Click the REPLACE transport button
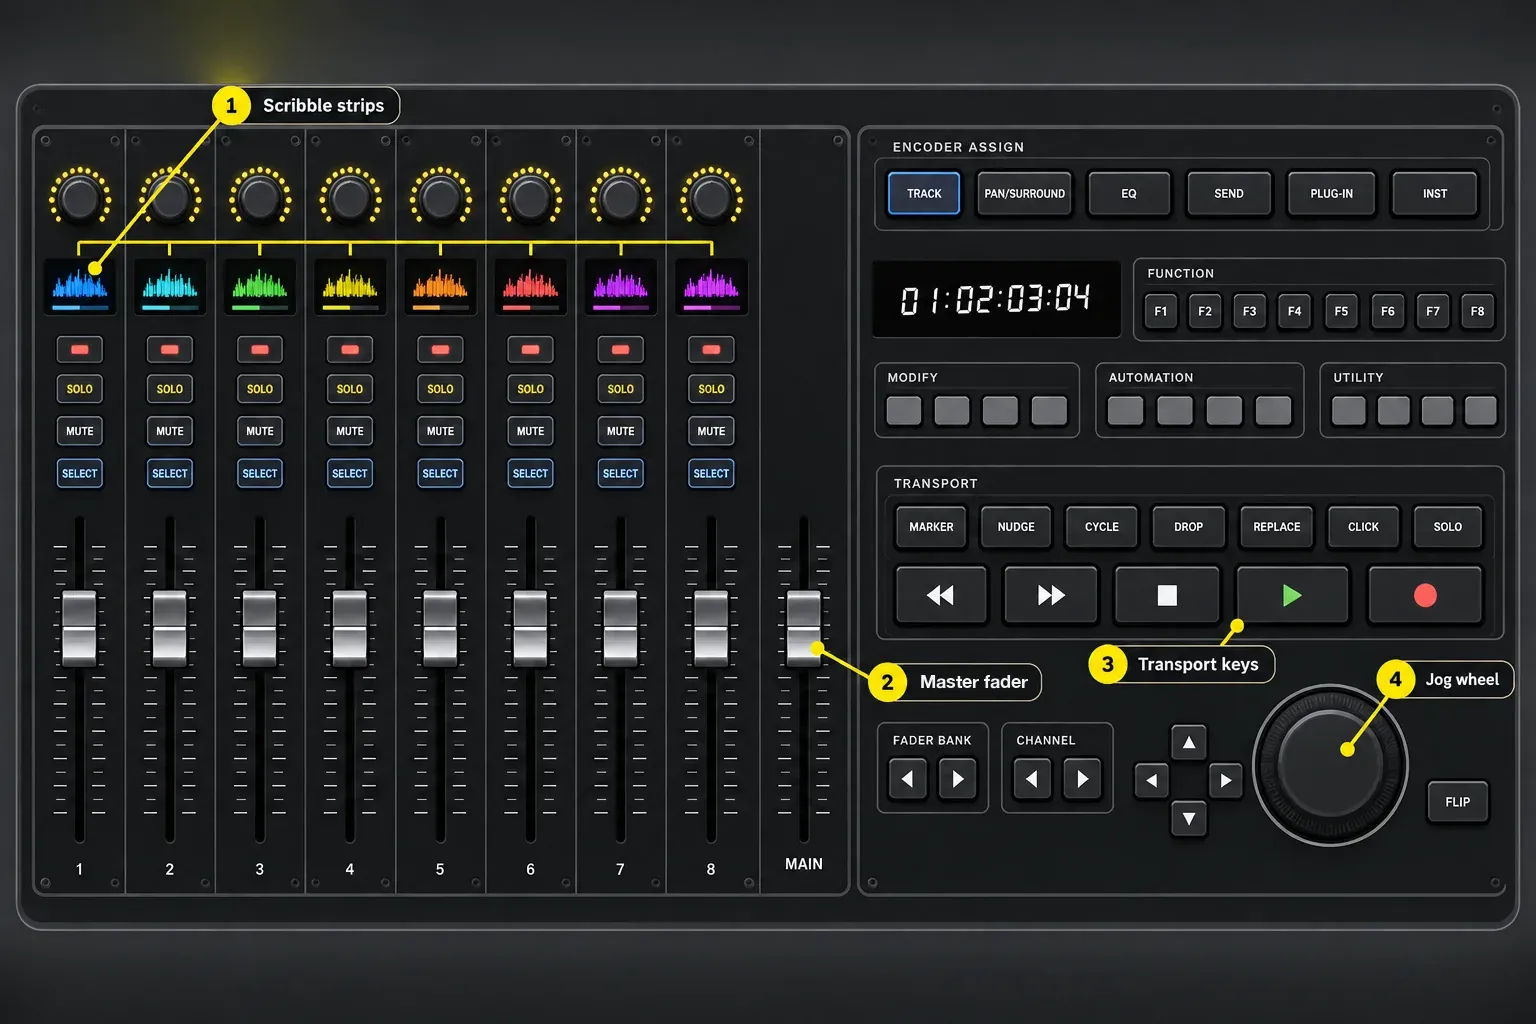 1277,527
